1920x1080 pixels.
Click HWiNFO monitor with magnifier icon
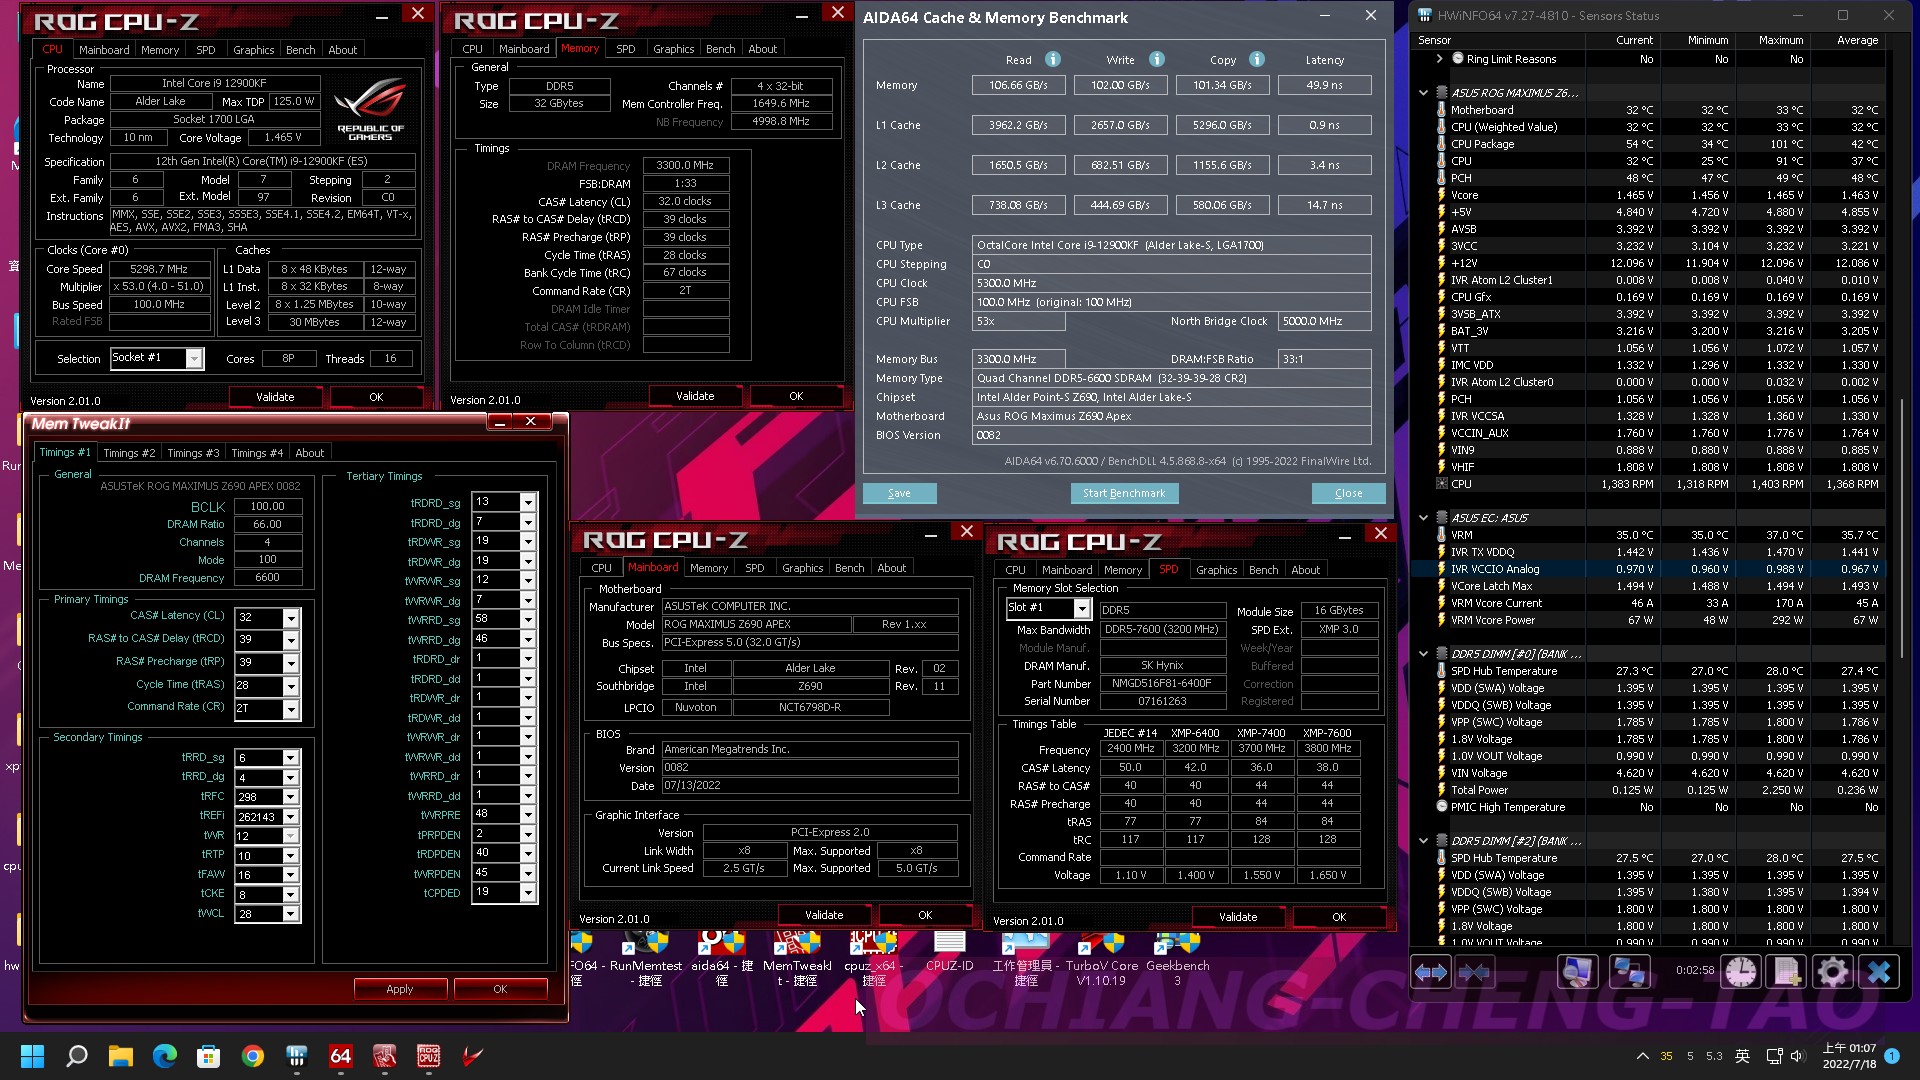coord(1577,971)
